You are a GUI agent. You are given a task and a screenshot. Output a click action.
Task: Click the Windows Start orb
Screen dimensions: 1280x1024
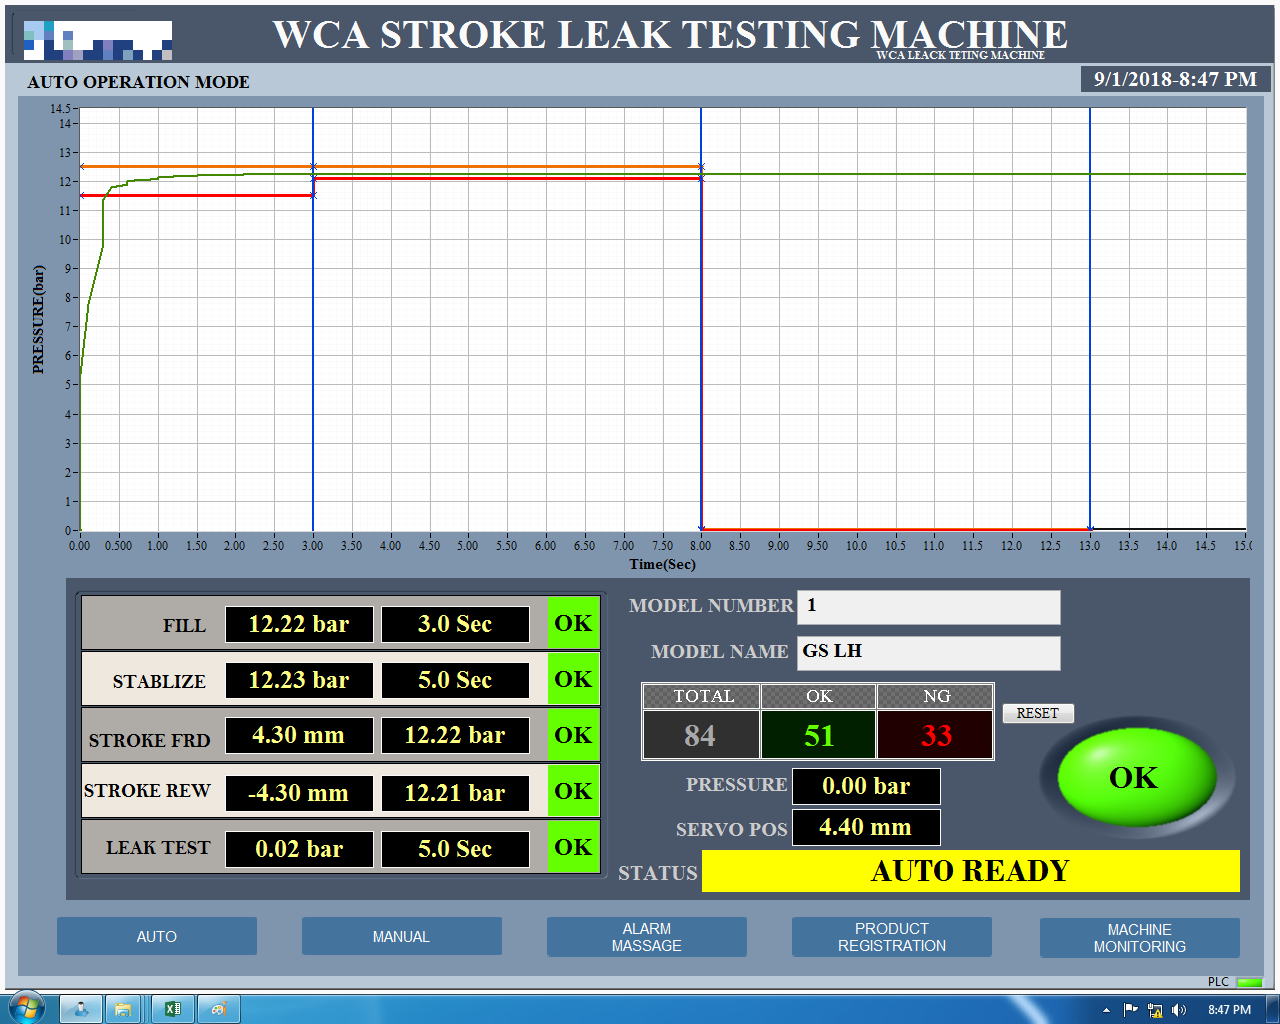[x=25, y=1008]
